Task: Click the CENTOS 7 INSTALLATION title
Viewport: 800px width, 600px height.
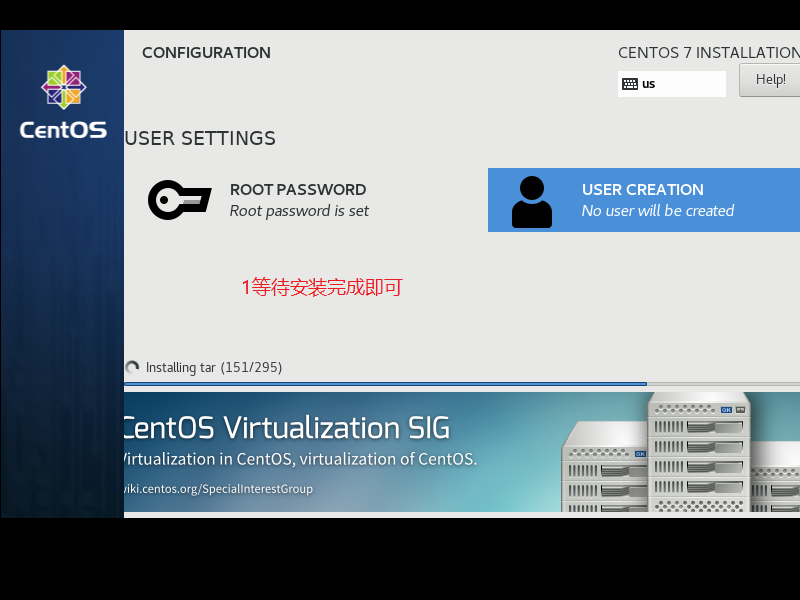Action: (709, 53)
